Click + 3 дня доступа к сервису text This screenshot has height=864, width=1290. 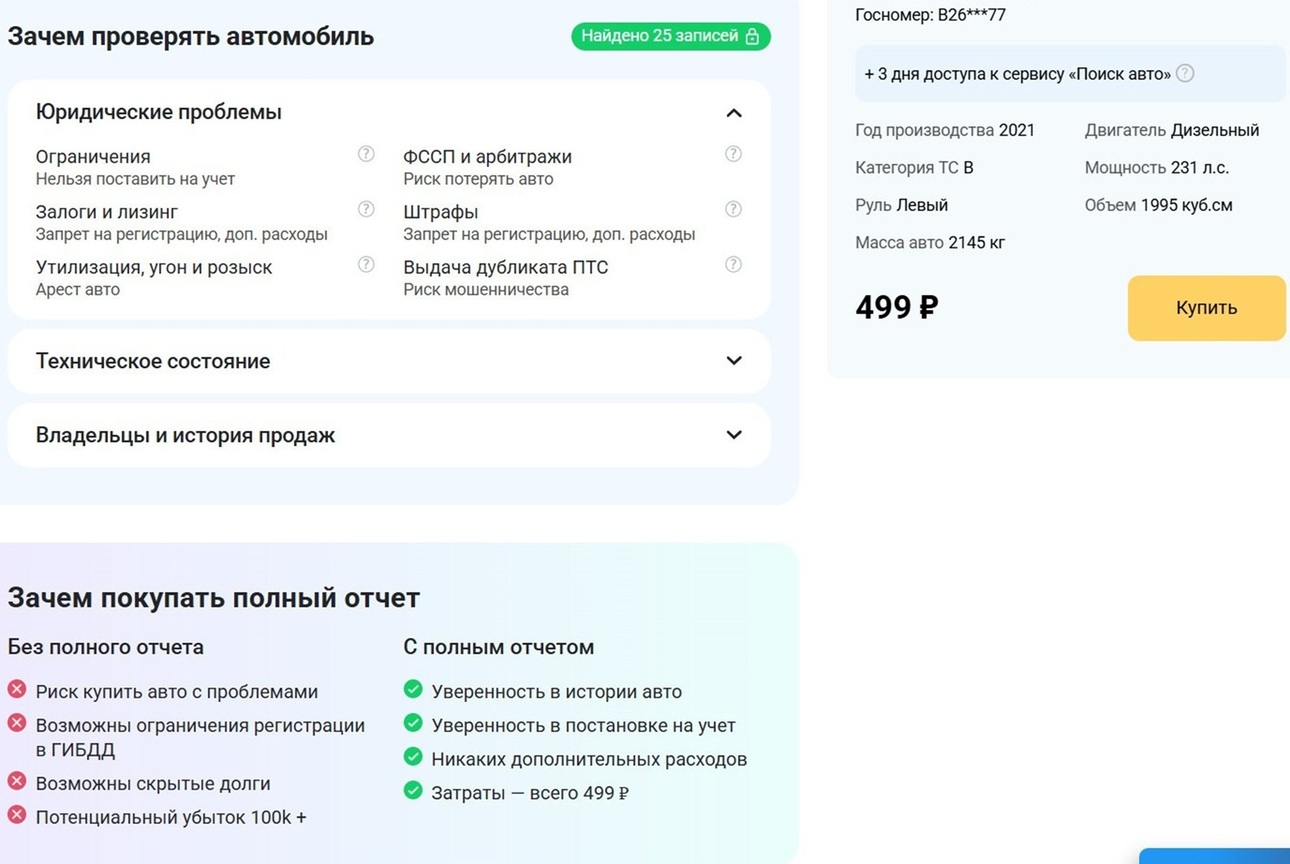click(1018, 73)
